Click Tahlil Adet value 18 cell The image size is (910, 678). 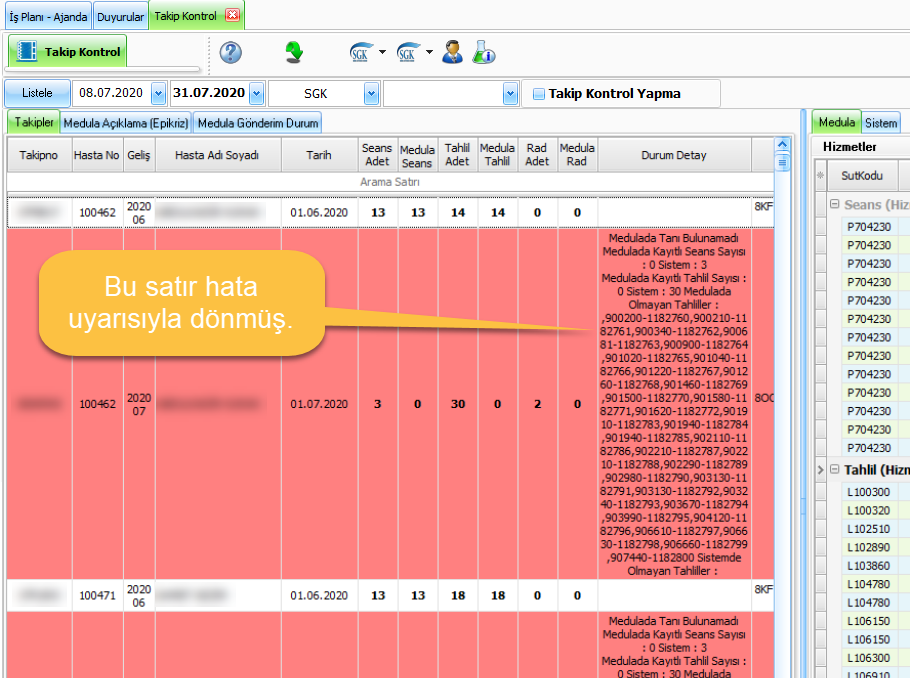[x=458, y=596]
